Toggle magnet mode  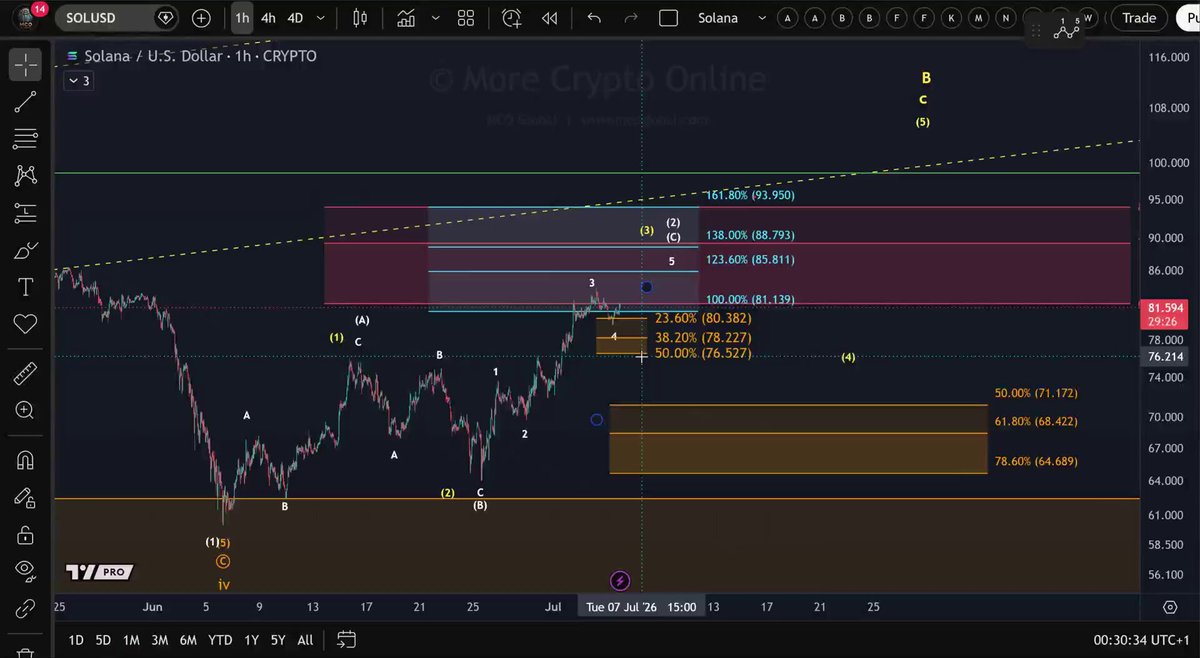26,461
